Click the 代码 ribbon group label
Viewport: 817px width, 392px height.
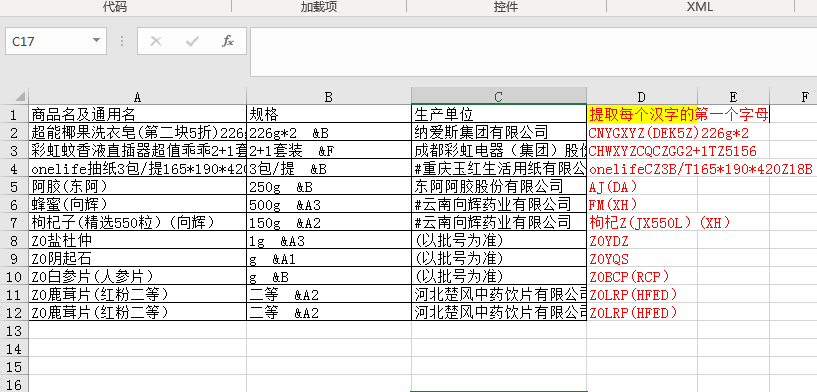pos(115,6)
